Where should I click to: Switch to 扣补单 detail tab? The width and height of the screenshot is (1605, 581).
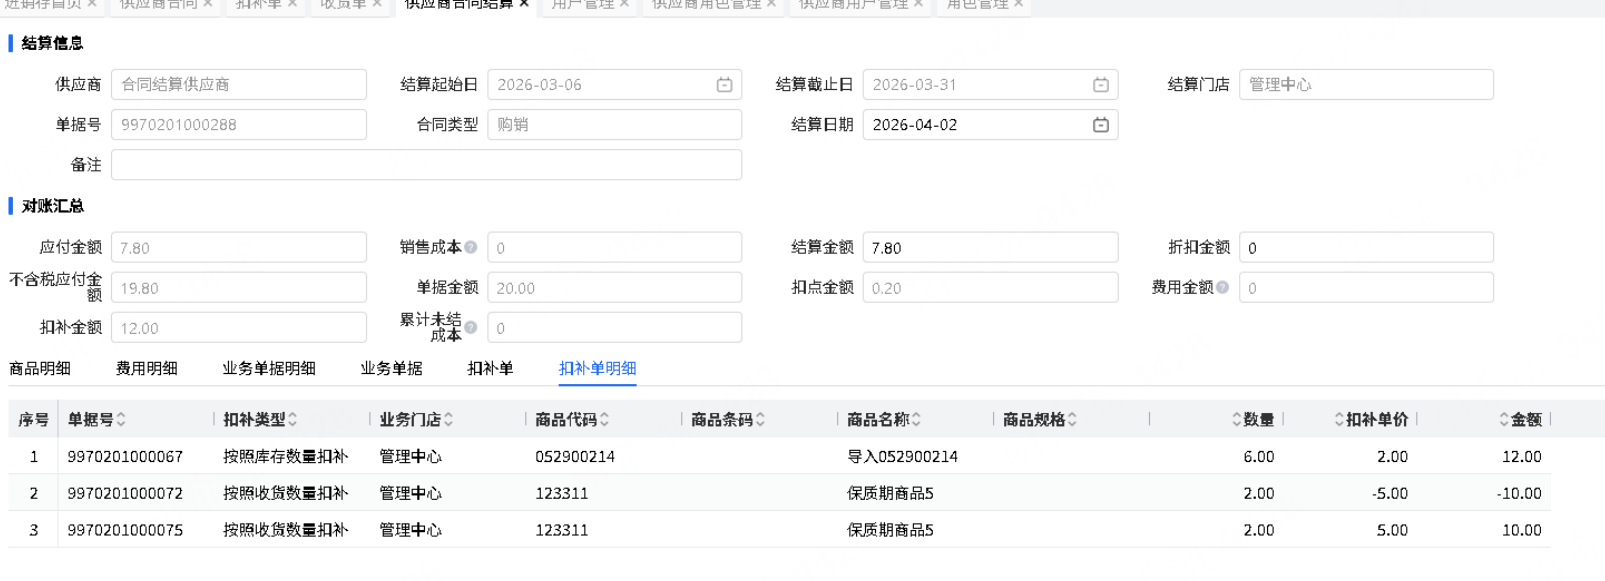click(x=491, y=369)
